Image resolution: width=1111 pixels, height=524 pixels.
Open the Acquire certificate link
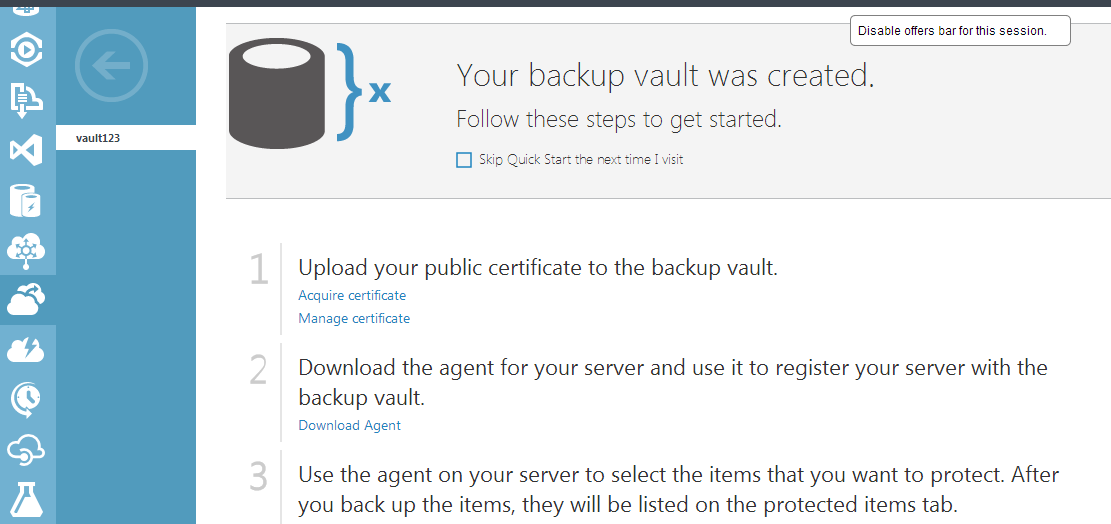click(352, 295)
